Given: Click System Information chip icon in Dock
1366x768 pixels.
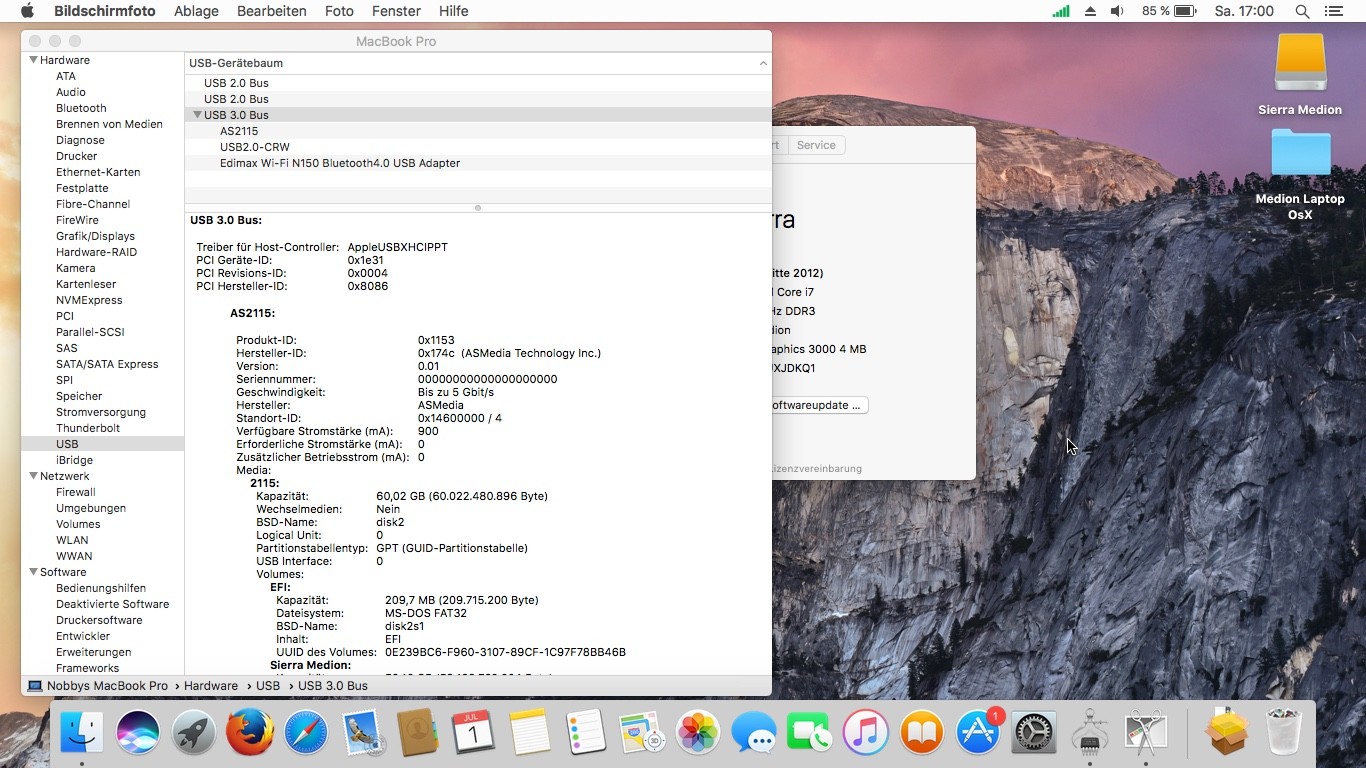Looking at the screenshot, I should 1090,733.
